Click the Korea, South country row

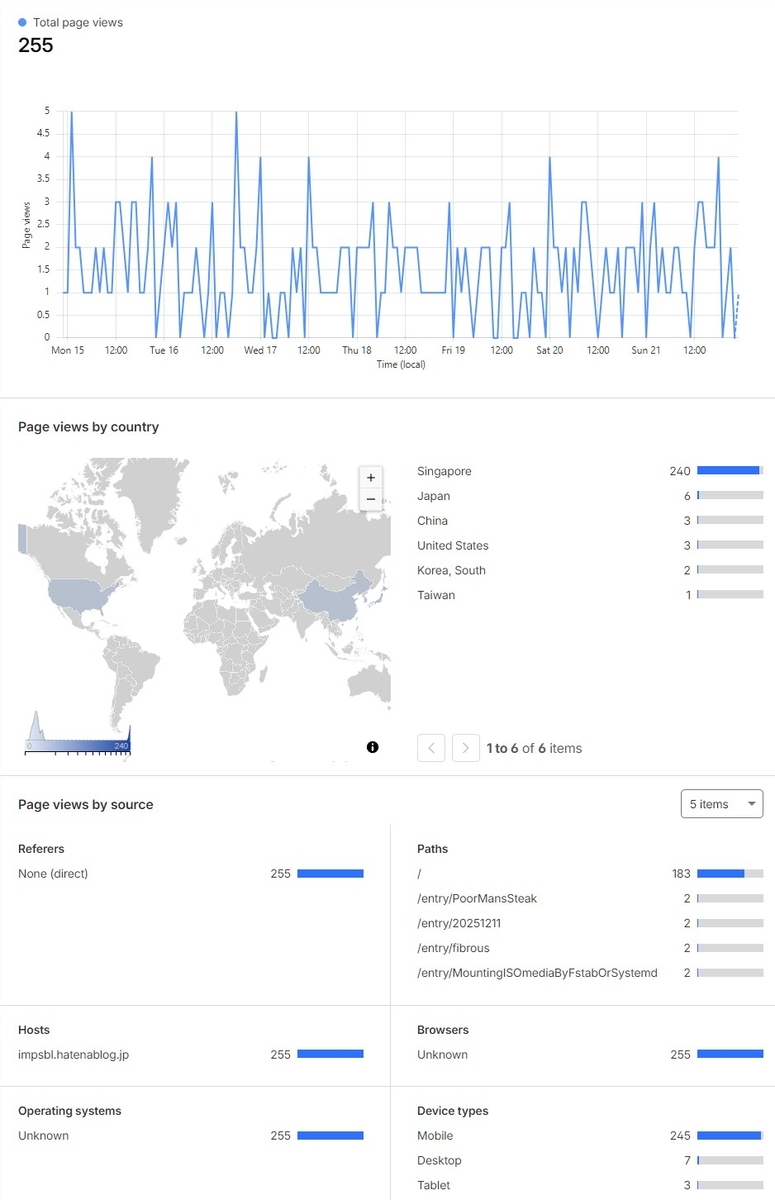[x=590, y=570]
